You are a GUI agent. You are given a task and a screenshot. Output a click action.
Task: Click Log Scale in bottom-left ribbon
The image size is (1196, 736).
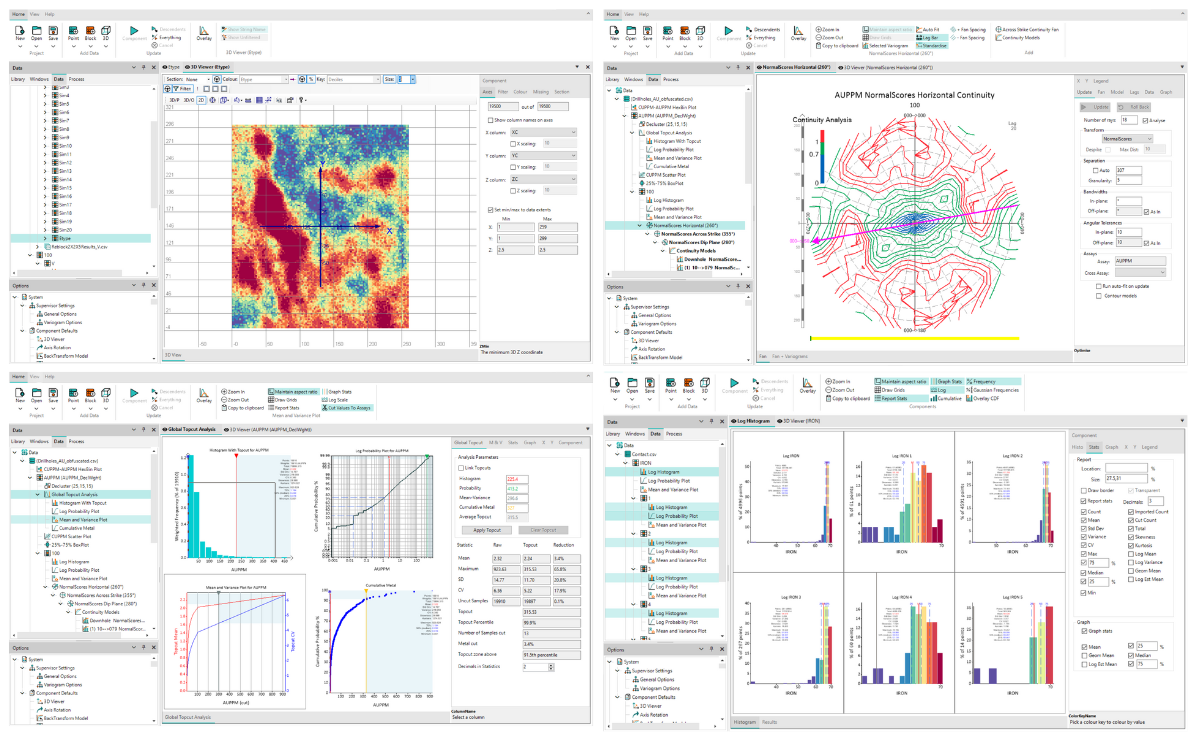[335, 400]
